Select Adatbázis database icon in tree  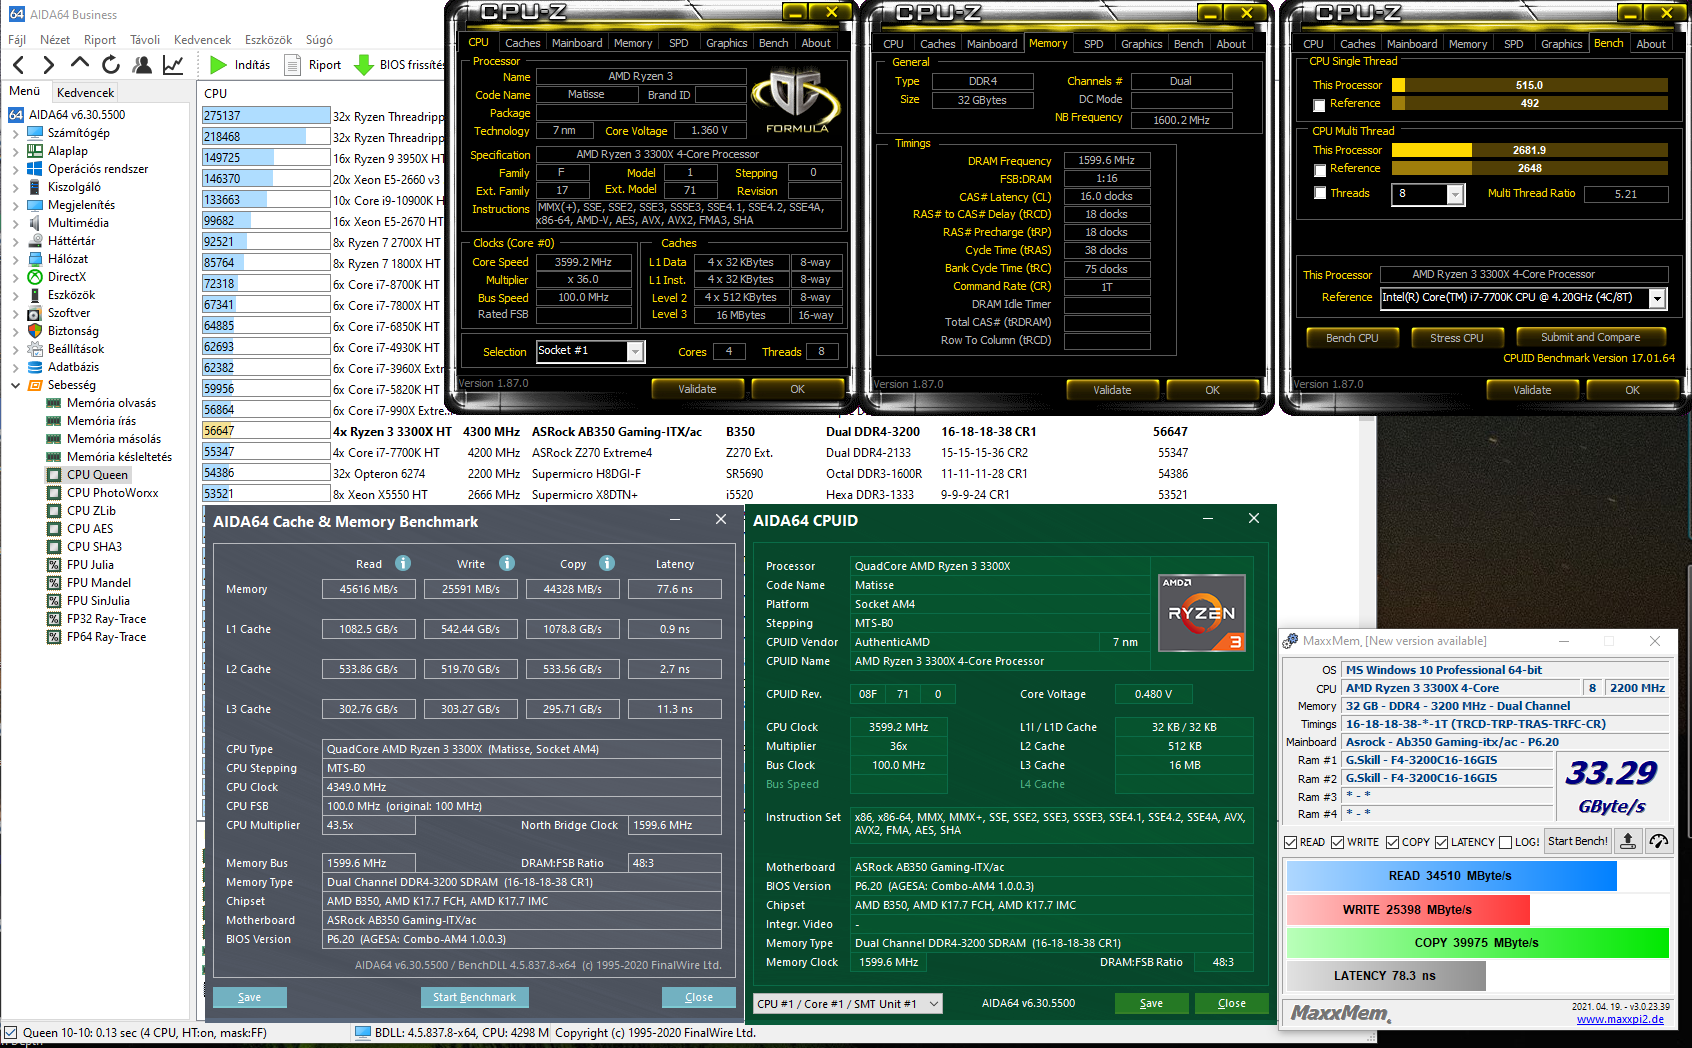pyautogui.click(x=36, y=367)
